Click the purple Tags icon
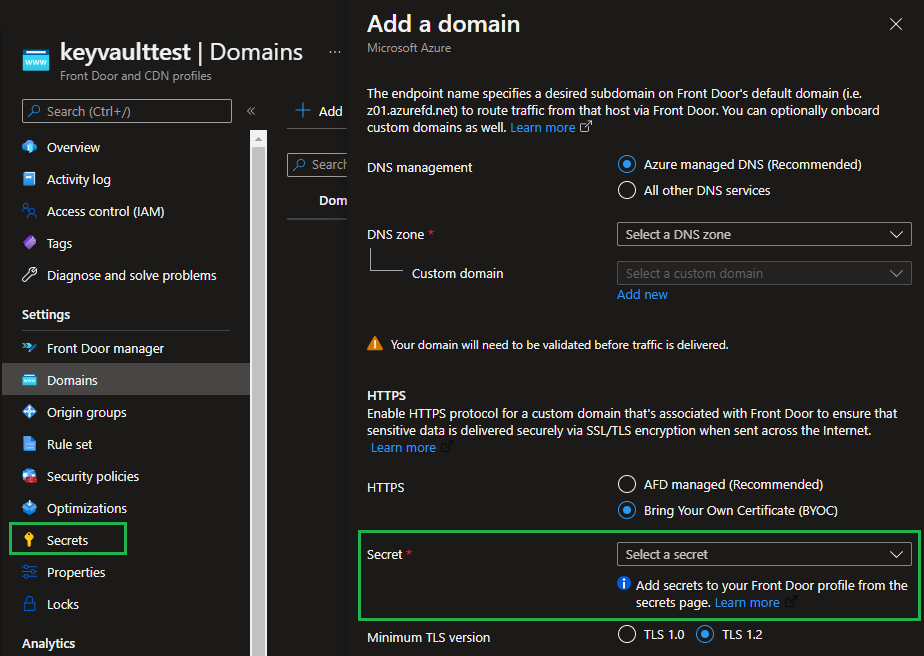The width and height of the screenshot is (924, 656). [29, 243]
